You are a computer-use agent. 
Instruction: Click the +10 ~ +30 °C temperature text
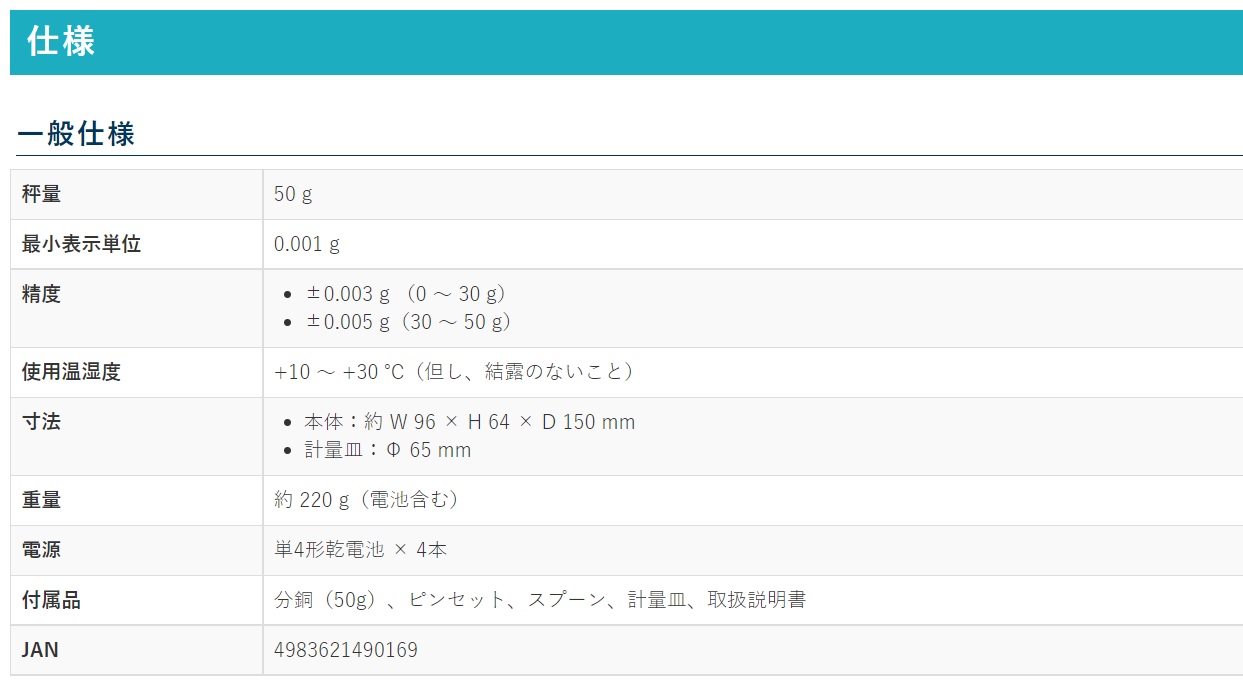tap(454, 372)
